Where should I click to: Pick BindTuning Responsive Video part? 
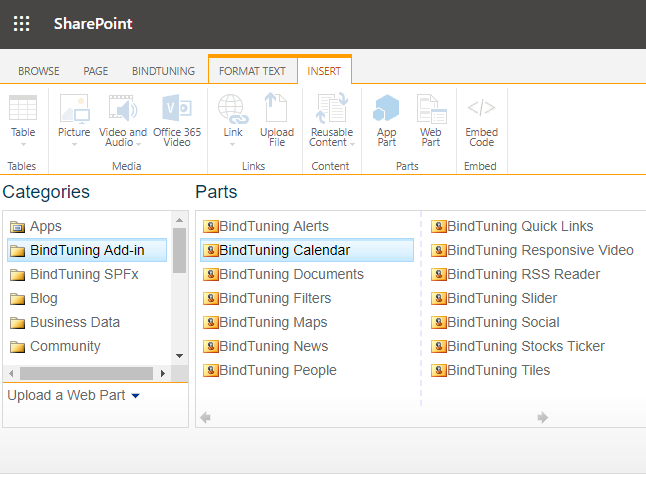coord(532,250)
